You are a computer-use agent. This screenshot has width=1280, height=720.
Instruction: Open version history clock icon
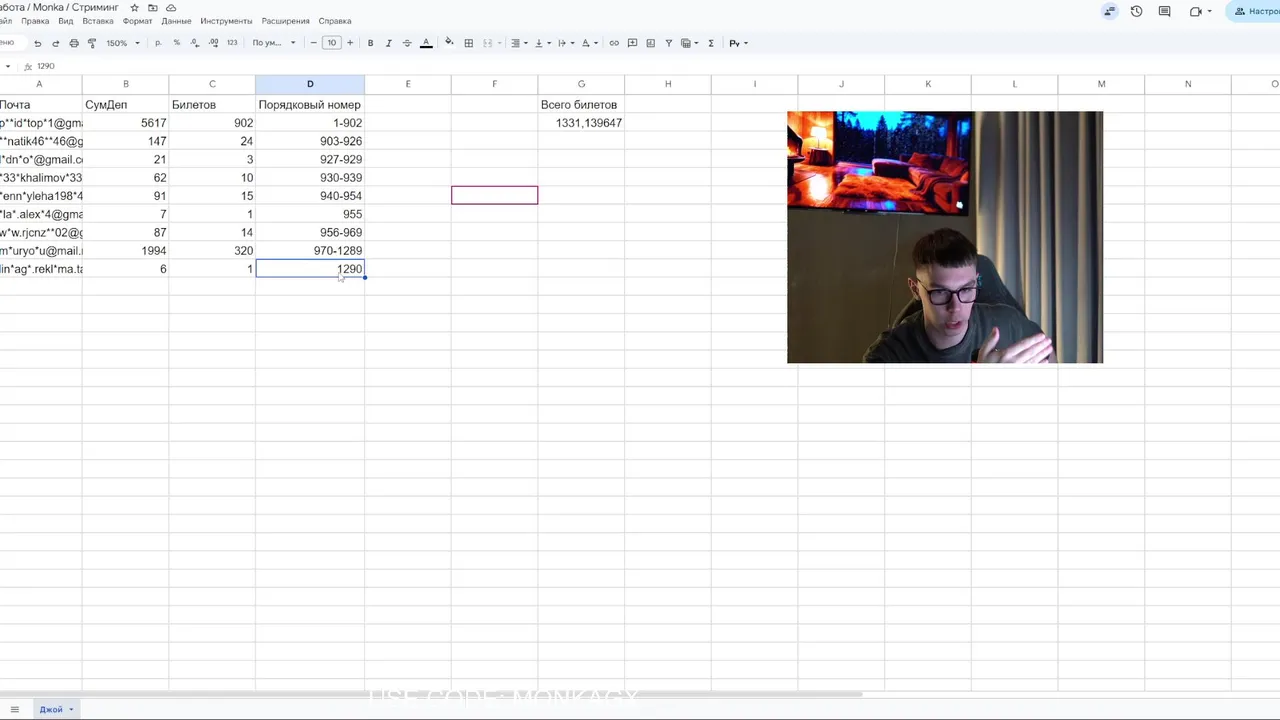(x=1136, y=11)
